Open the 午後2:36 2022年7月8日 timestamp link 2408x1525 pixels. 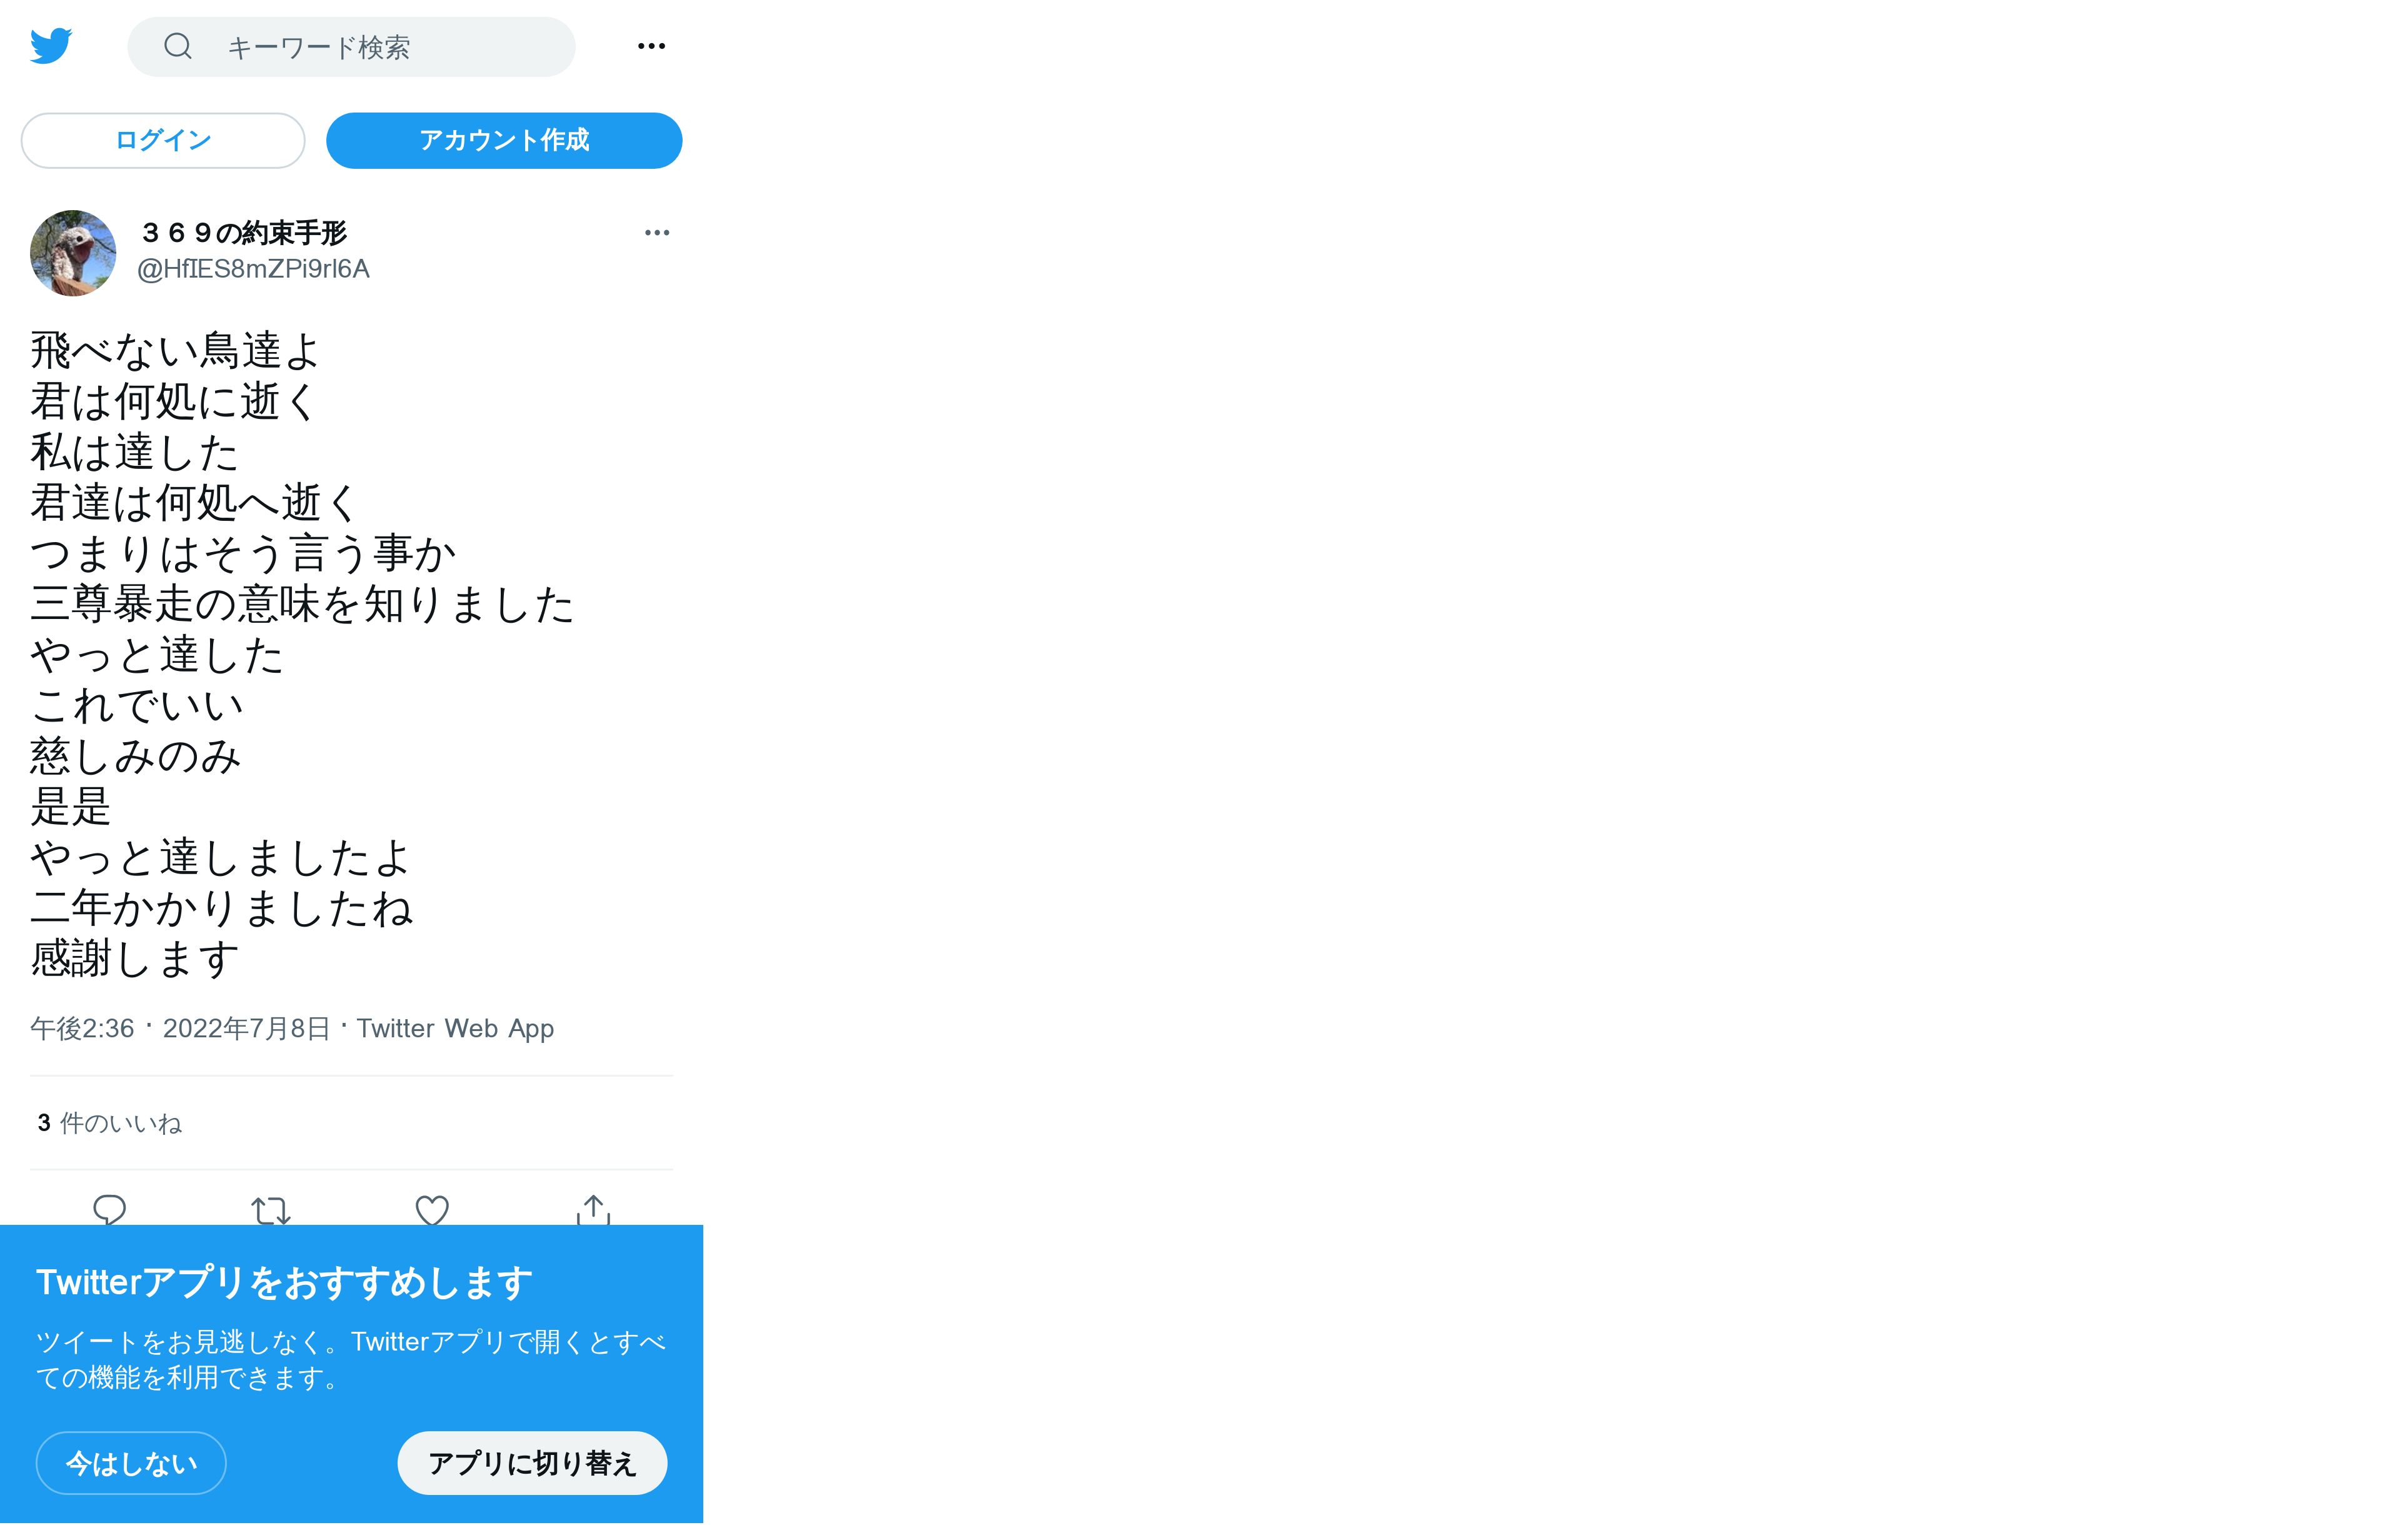coord(180,1028)
